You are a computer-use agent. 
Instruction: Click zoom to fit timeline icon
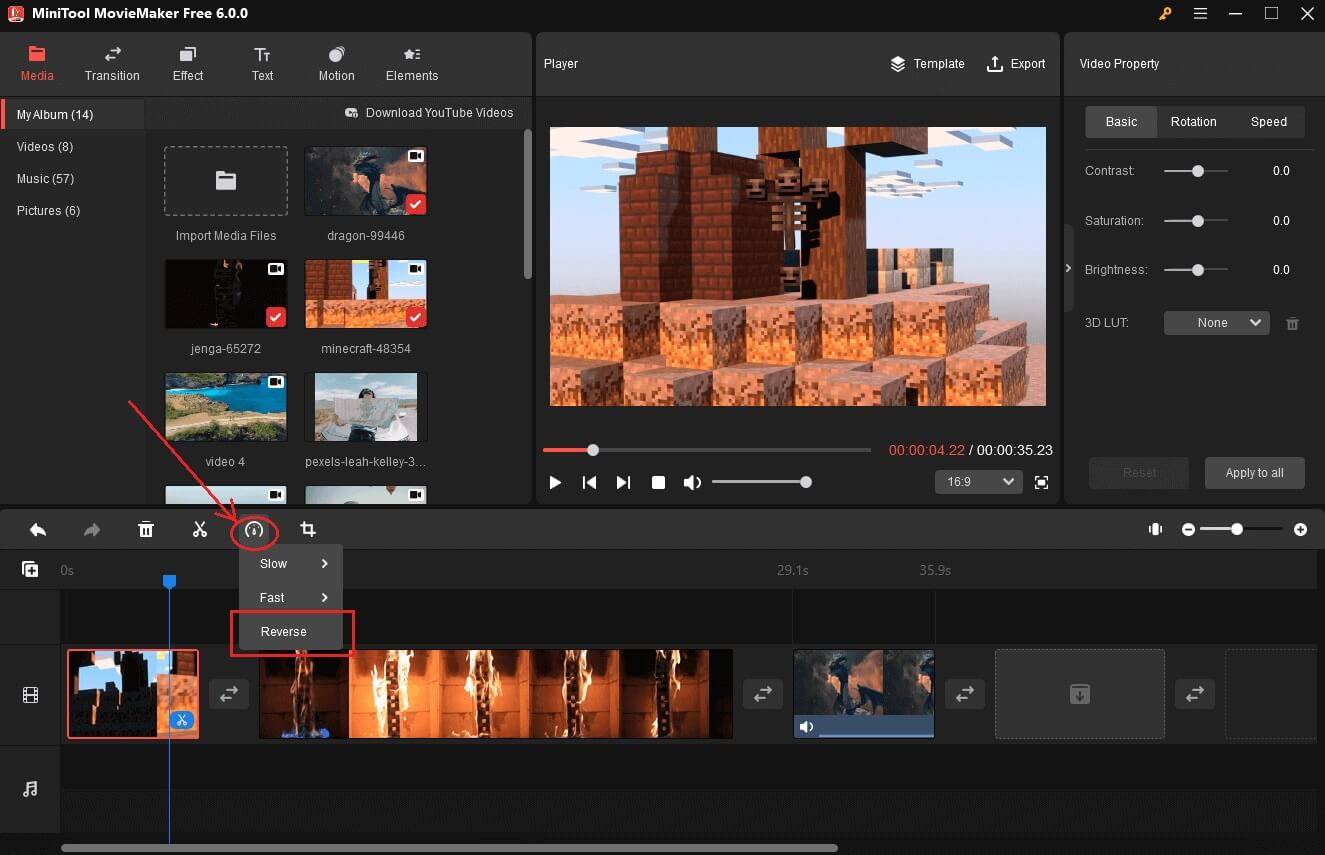point(1156,529)
